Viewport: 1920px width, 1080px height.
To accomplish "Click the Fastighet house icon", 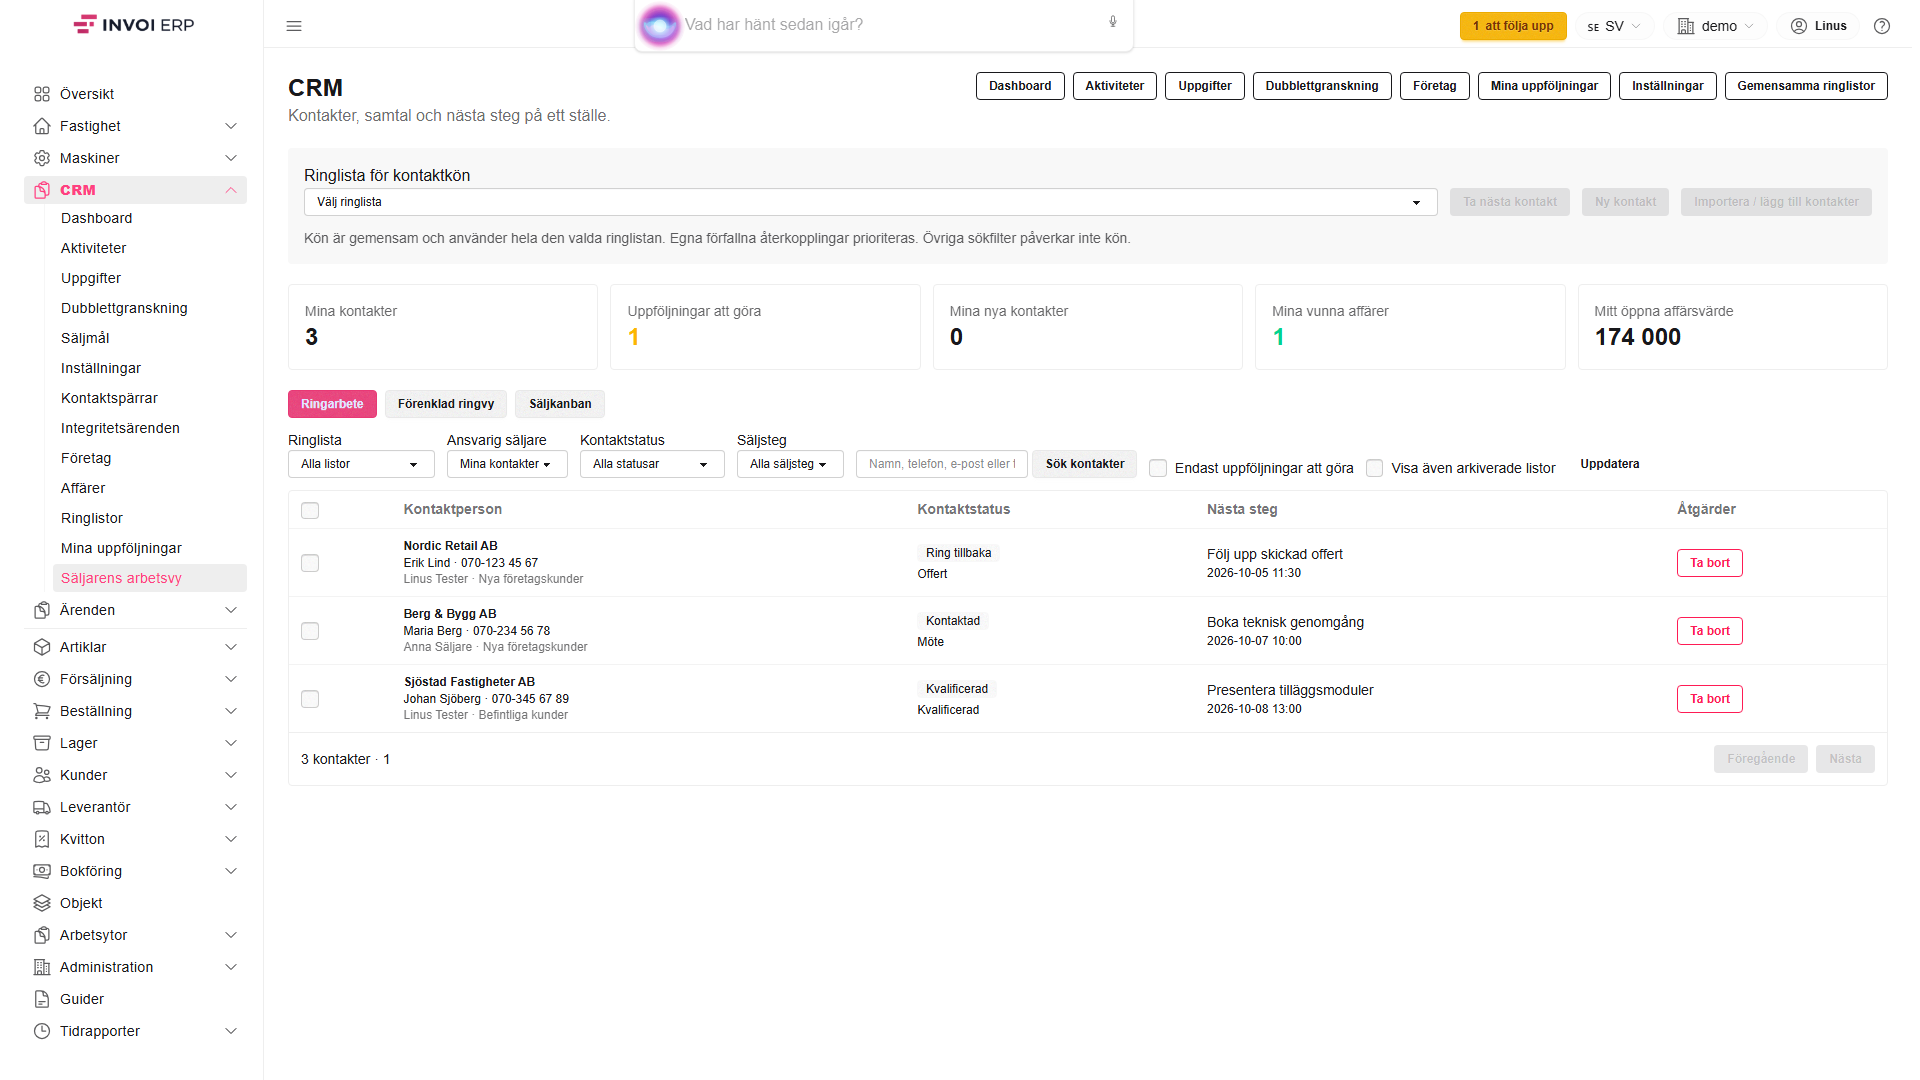I will [x=42, y=126].
